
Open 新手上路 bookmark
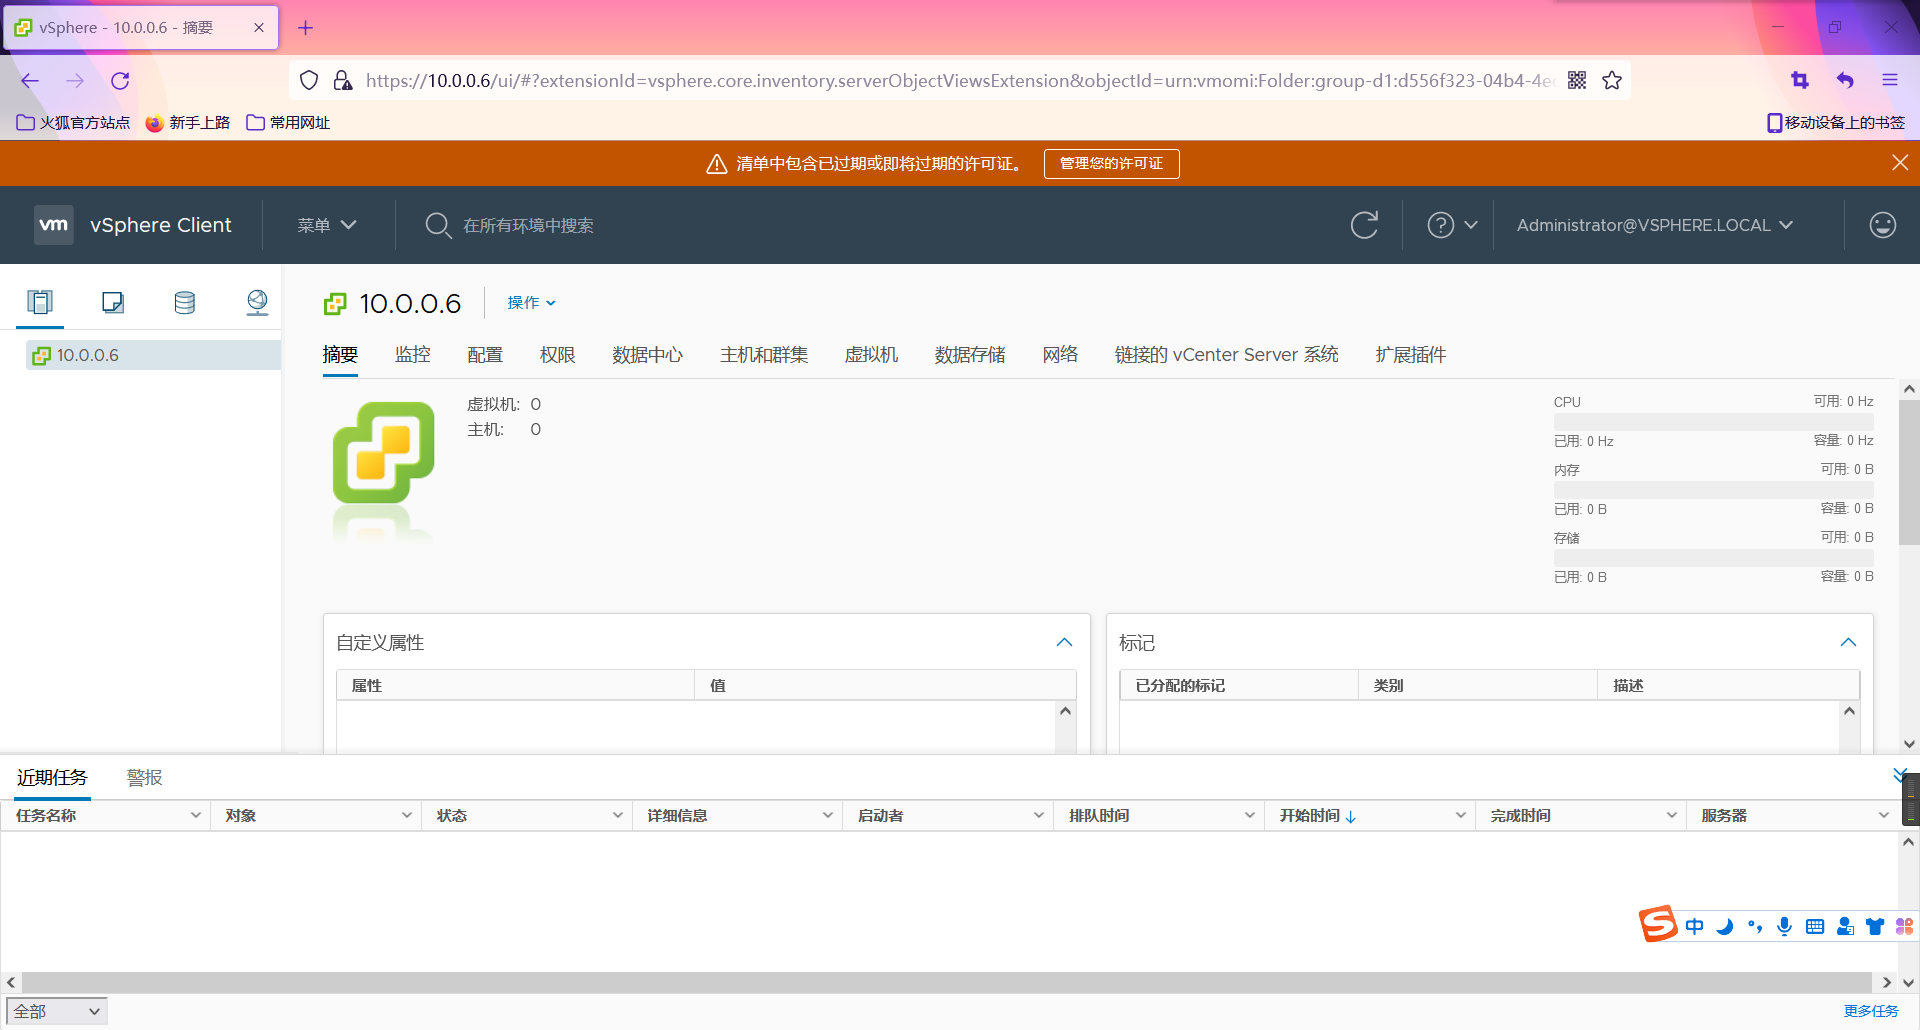188,122
